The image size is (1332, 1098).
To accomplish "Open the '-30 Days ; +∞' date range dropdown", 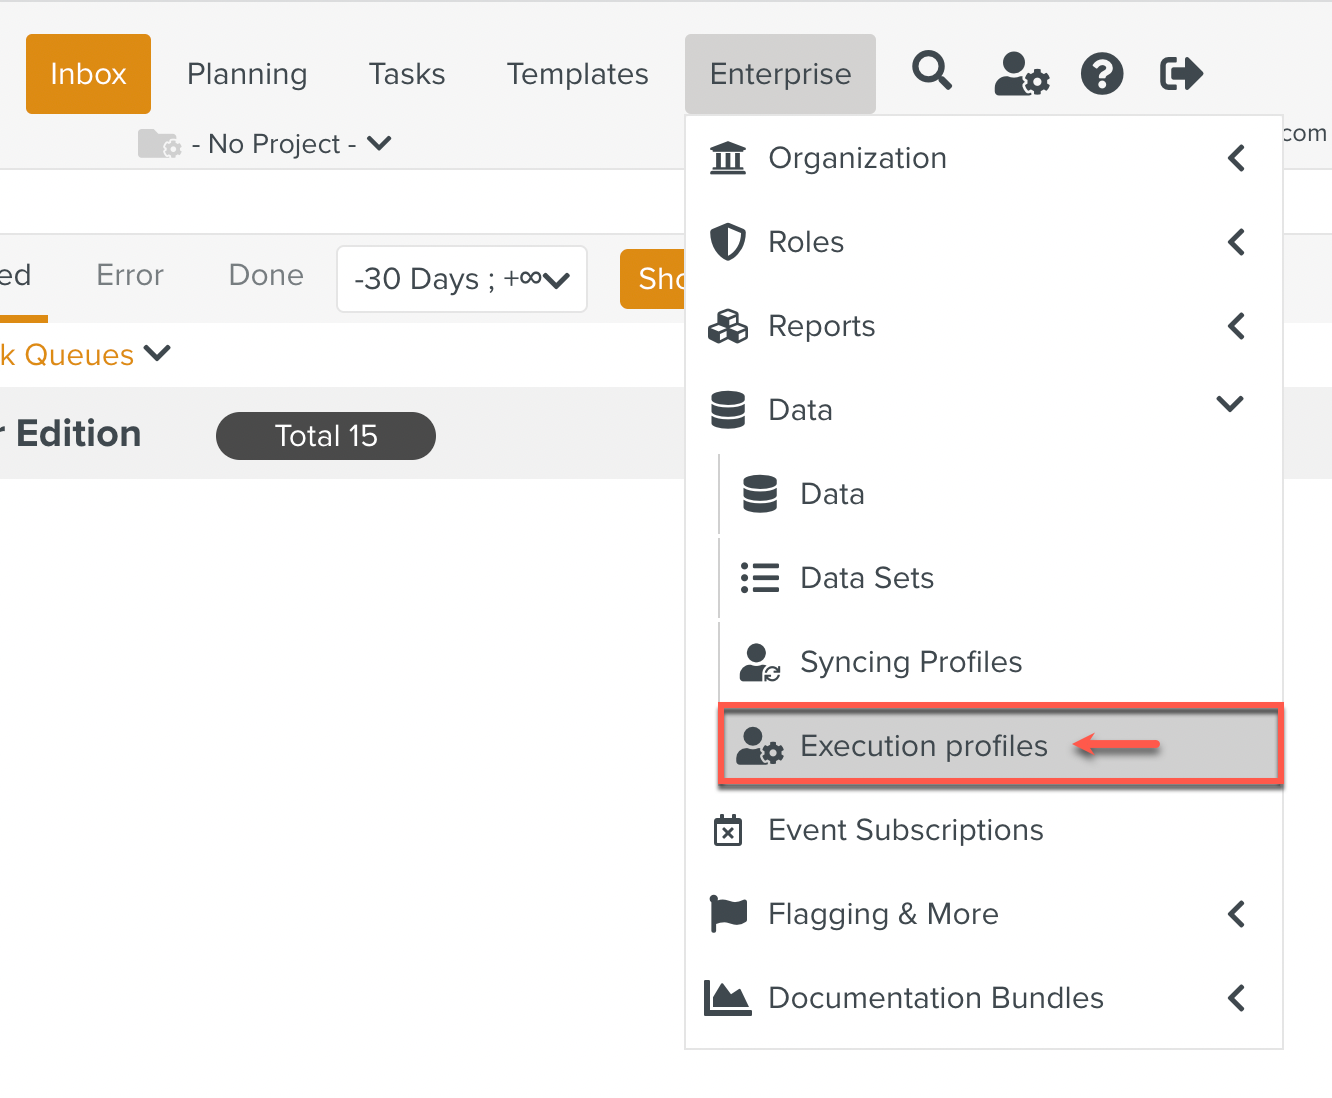I will click(461, 279).
